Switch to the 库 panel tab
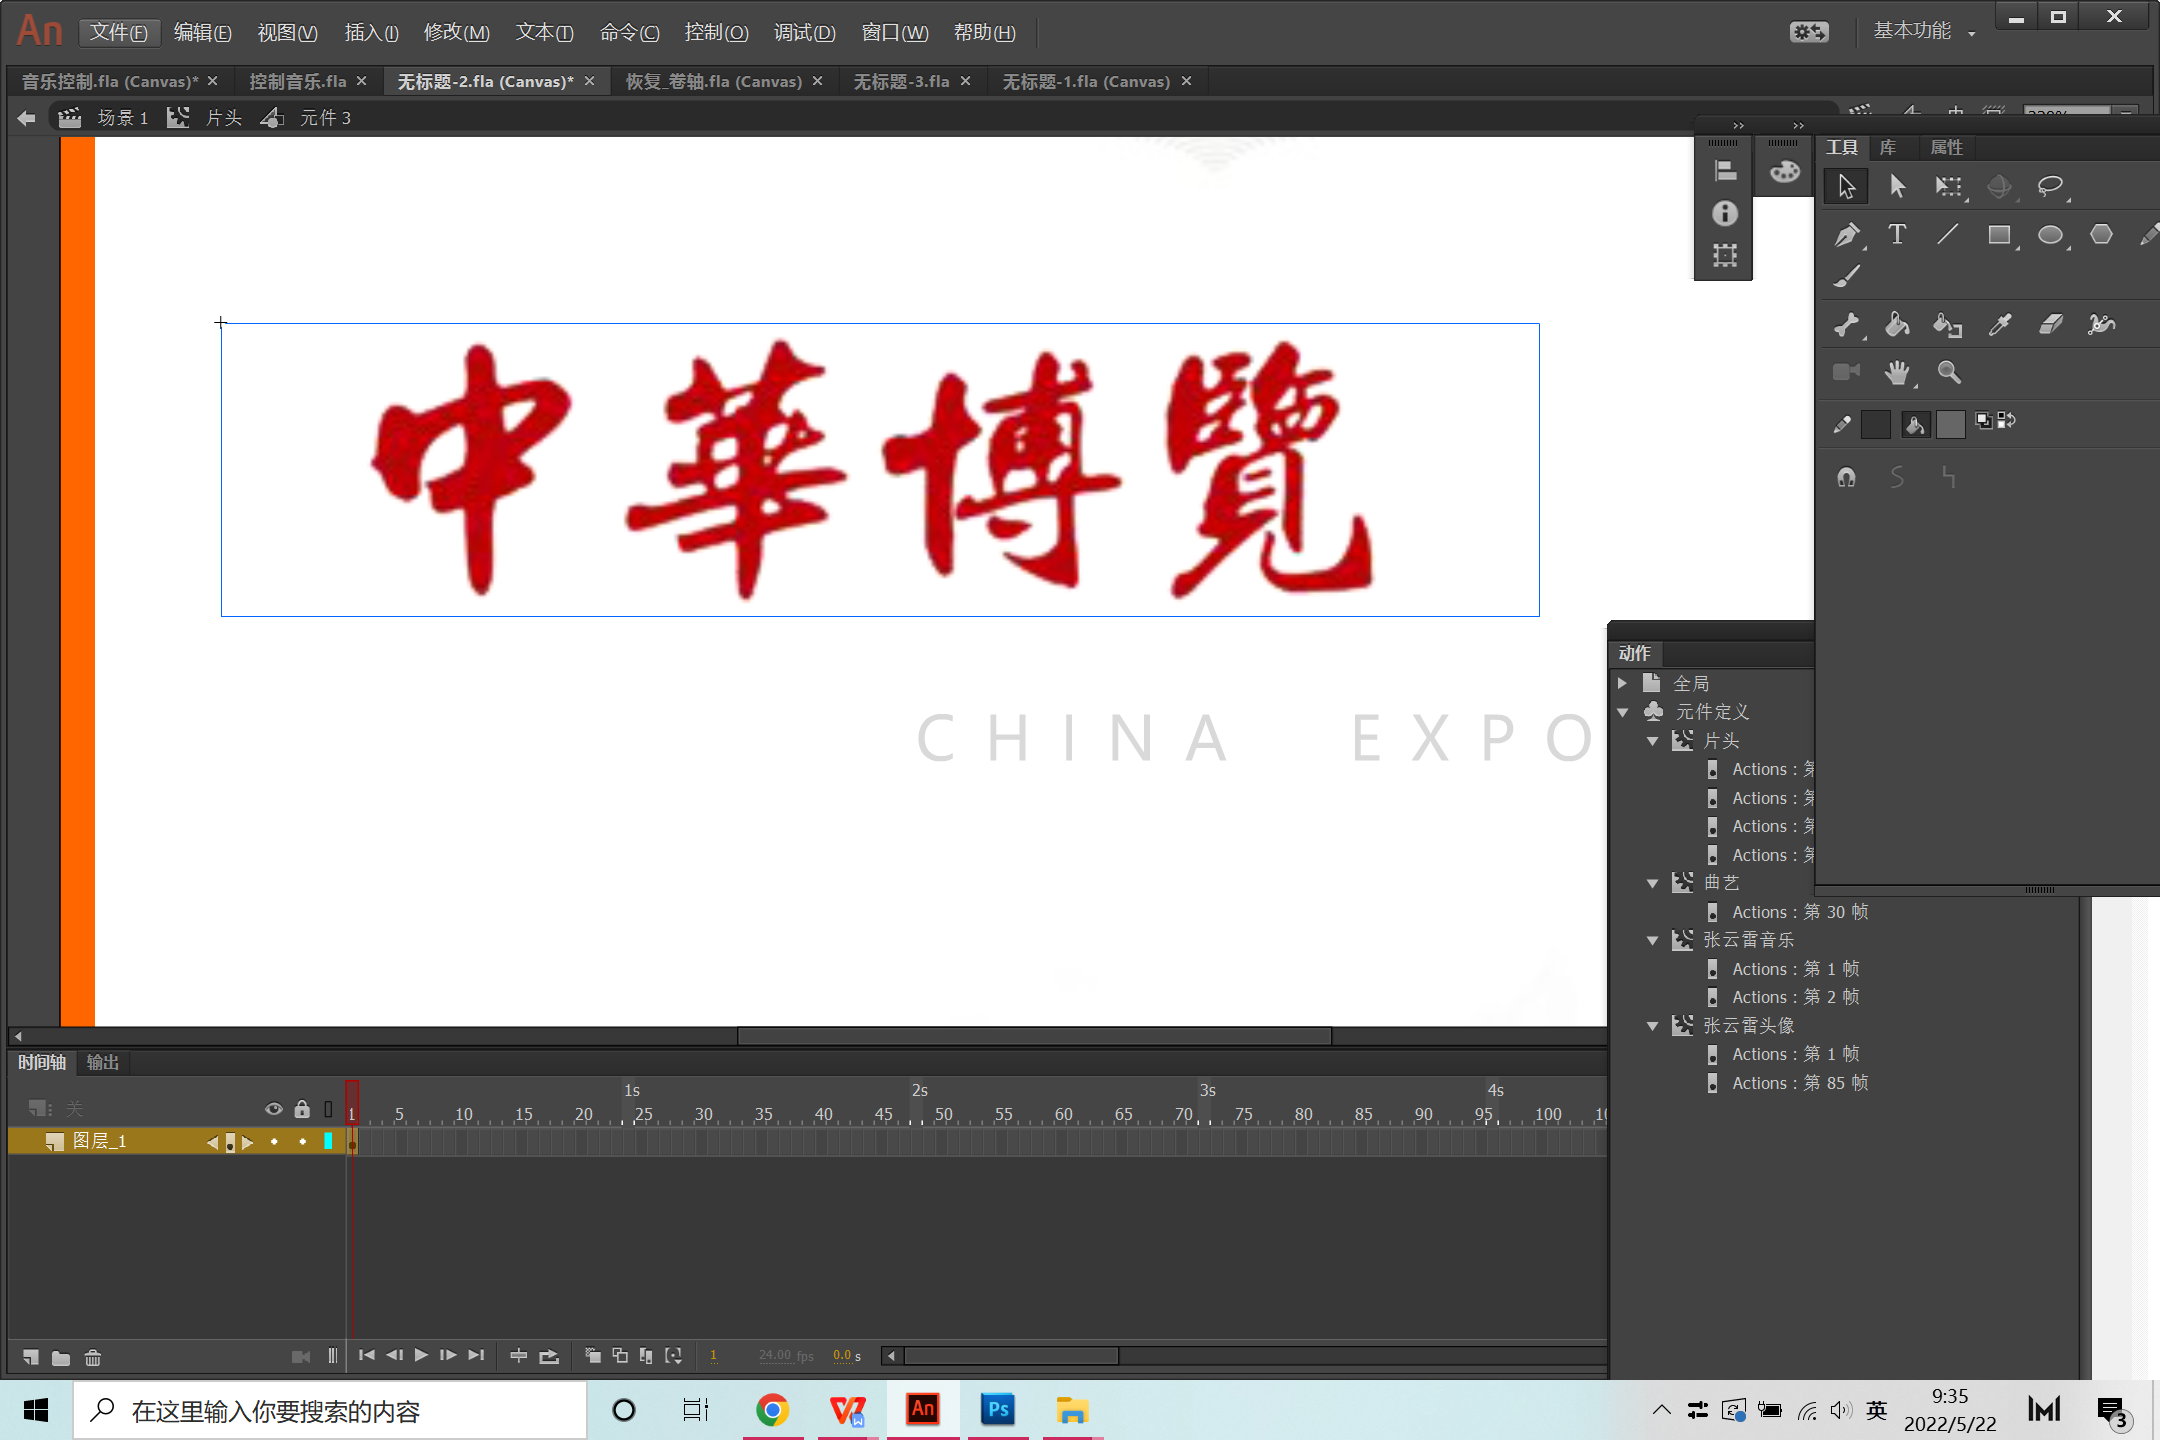This screenshot has width=2160, height=1440. tap(1888, 148)
